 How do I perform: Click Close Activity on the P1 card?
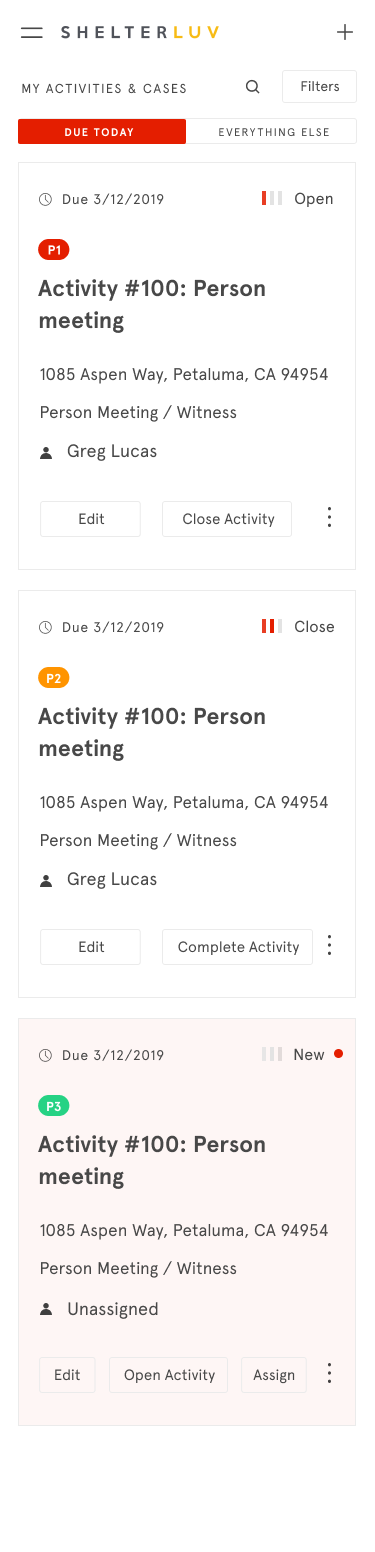[x=228, y=519]
